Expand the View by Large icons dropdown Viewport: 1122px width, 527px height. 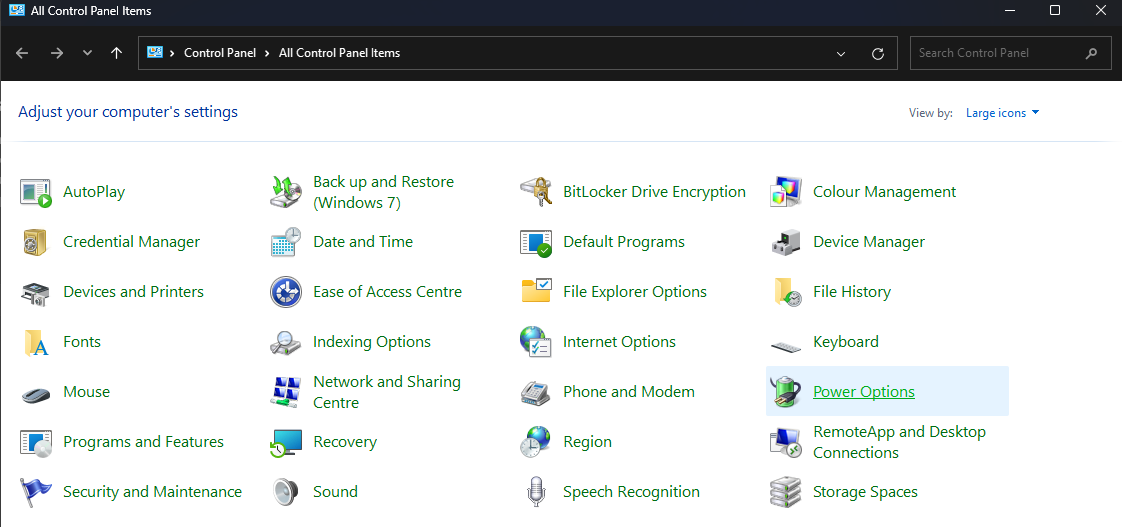(x=1003, y=113)
